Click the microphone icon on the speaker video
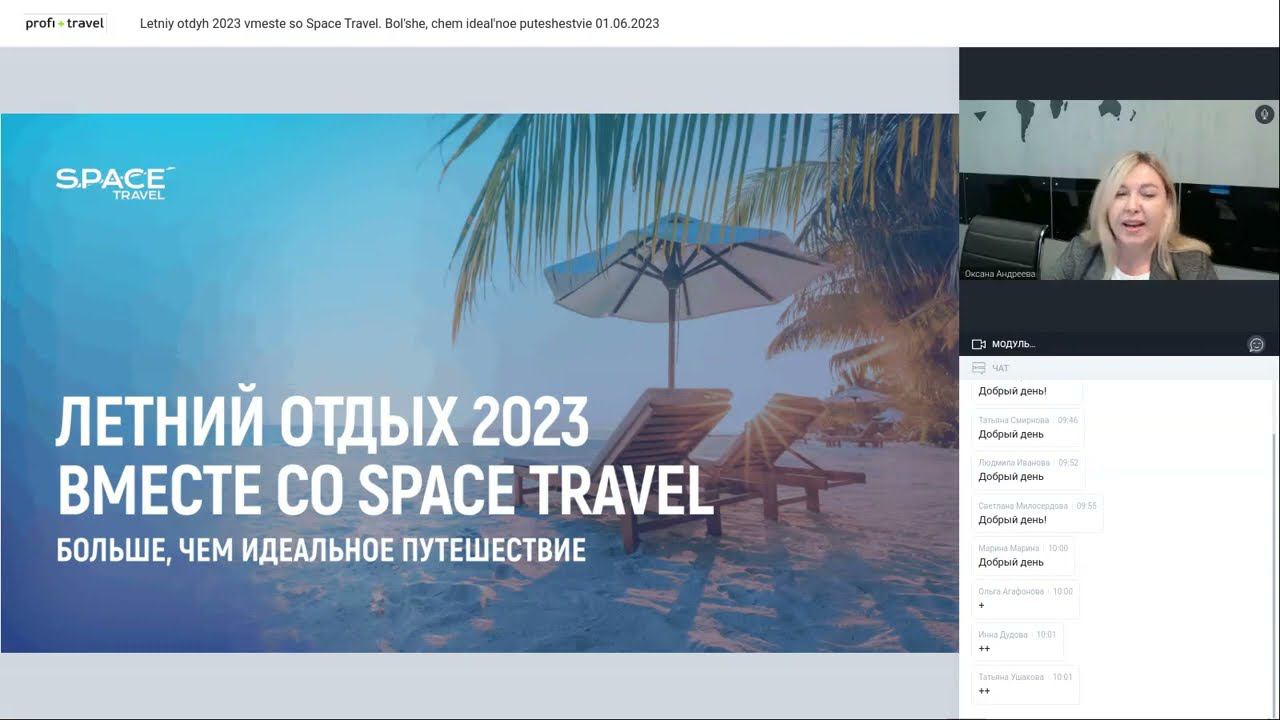Screen dimensions: 1280x720 pyautogui.click(x=1264, y=115)
